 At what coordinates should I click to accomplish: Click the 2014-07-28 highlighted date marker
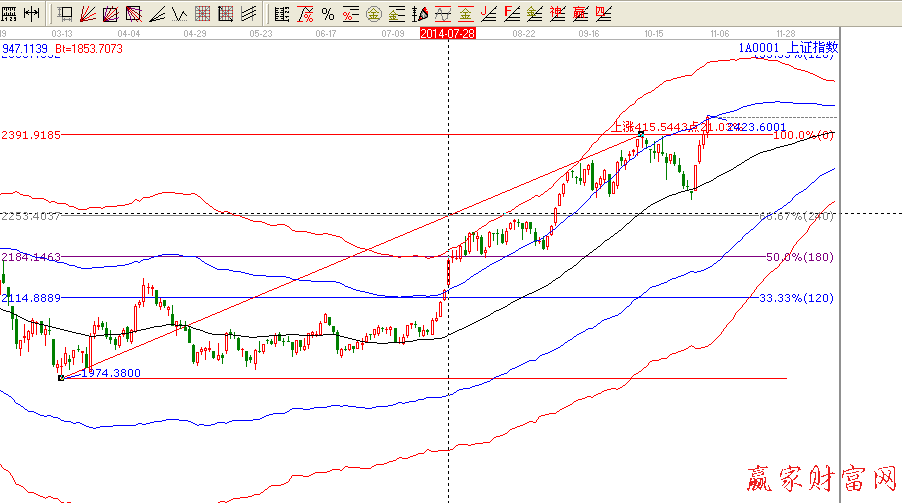(447, 33)
